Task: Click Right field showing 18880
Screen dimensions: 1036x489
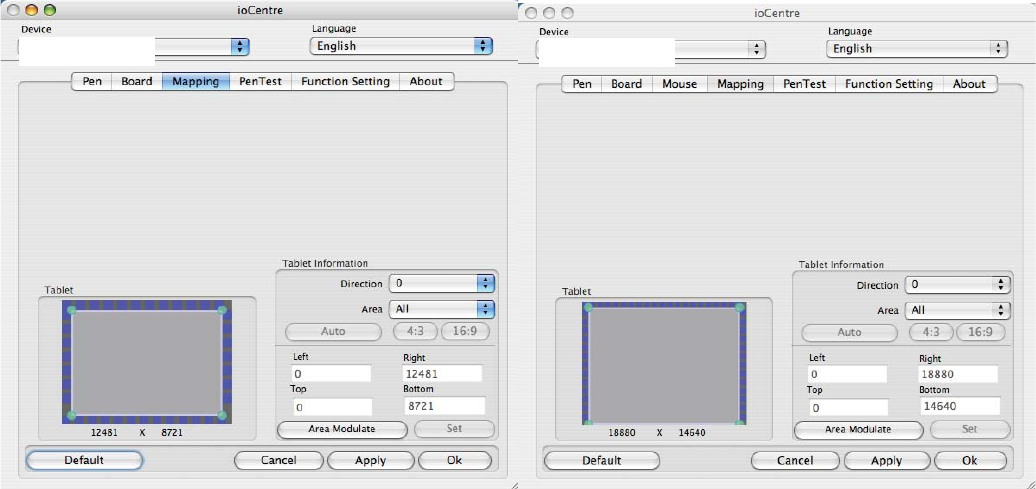Action: 959,374
